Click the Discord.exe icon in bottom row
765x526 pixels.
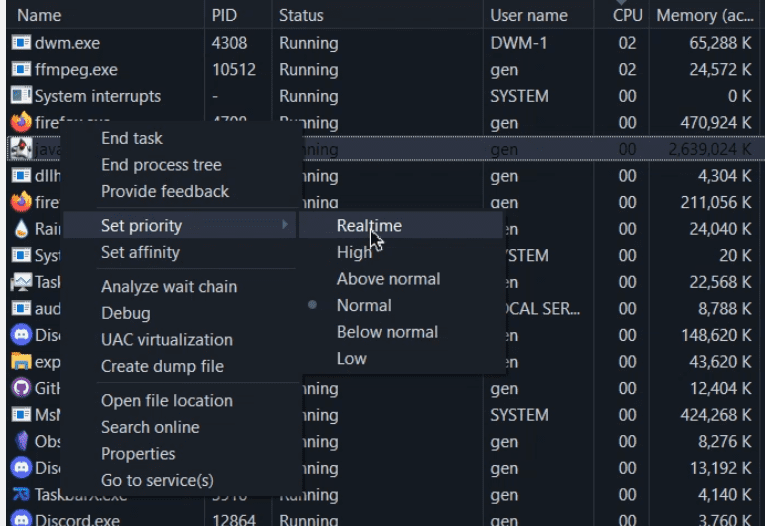pyautogui.click(x=21, y=520)
